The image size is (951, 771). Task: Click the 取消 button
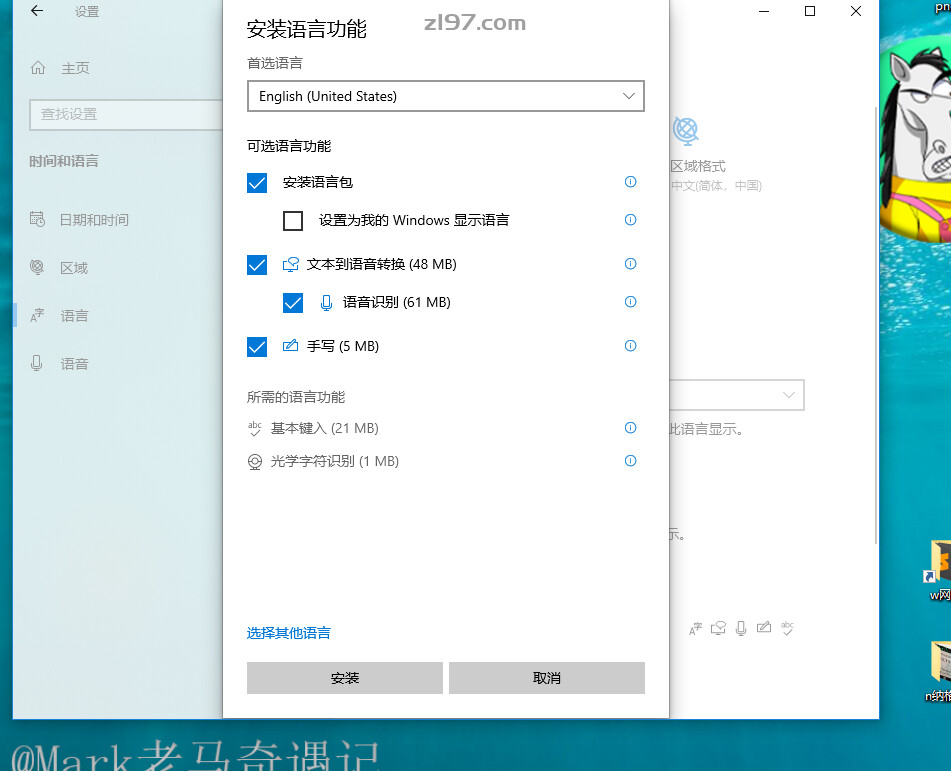click(546, 678)
